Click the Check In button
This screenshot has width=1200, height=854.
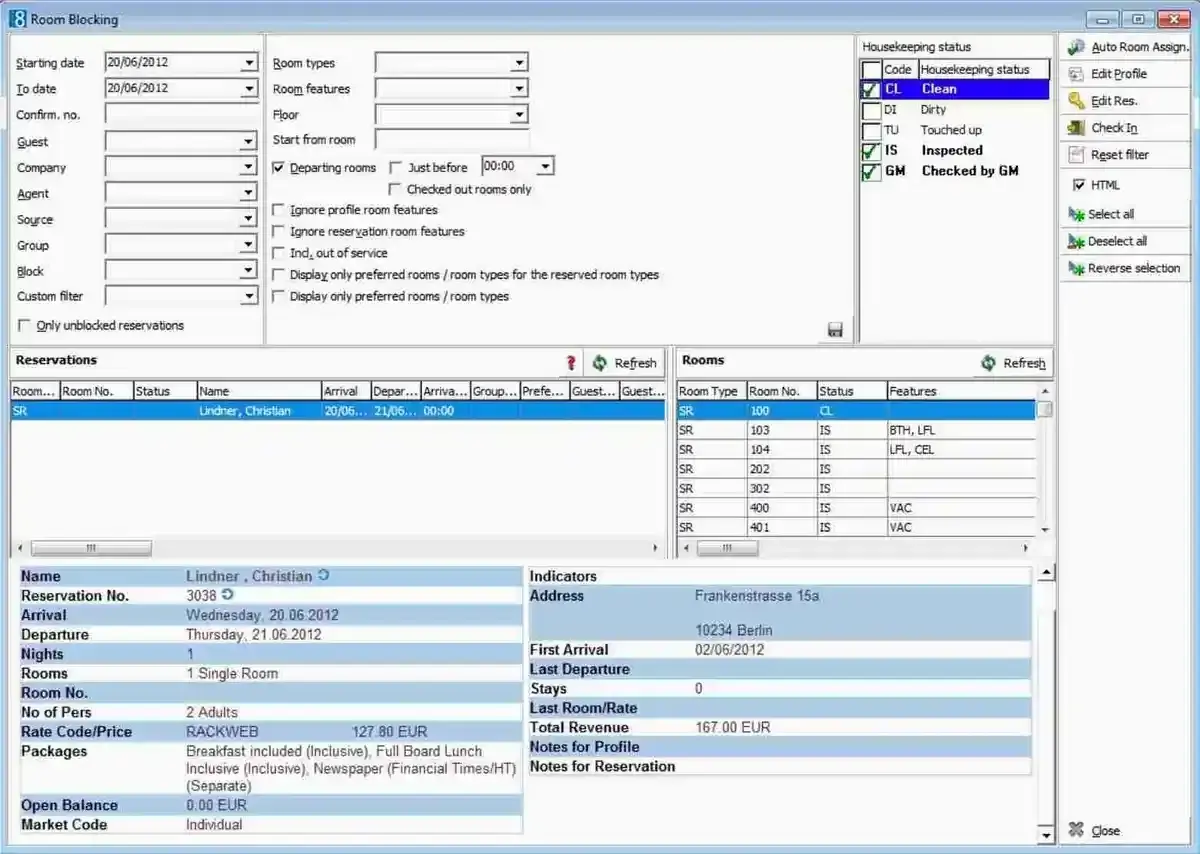[x=1125, y=128]
